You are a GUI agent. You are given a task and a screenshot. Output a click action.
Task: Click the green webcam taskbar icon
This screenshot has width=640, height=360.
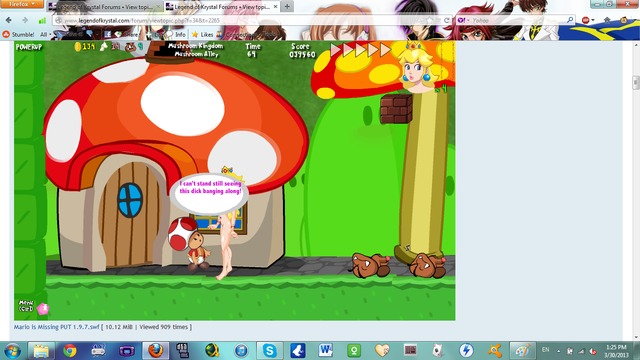point(354,351)
